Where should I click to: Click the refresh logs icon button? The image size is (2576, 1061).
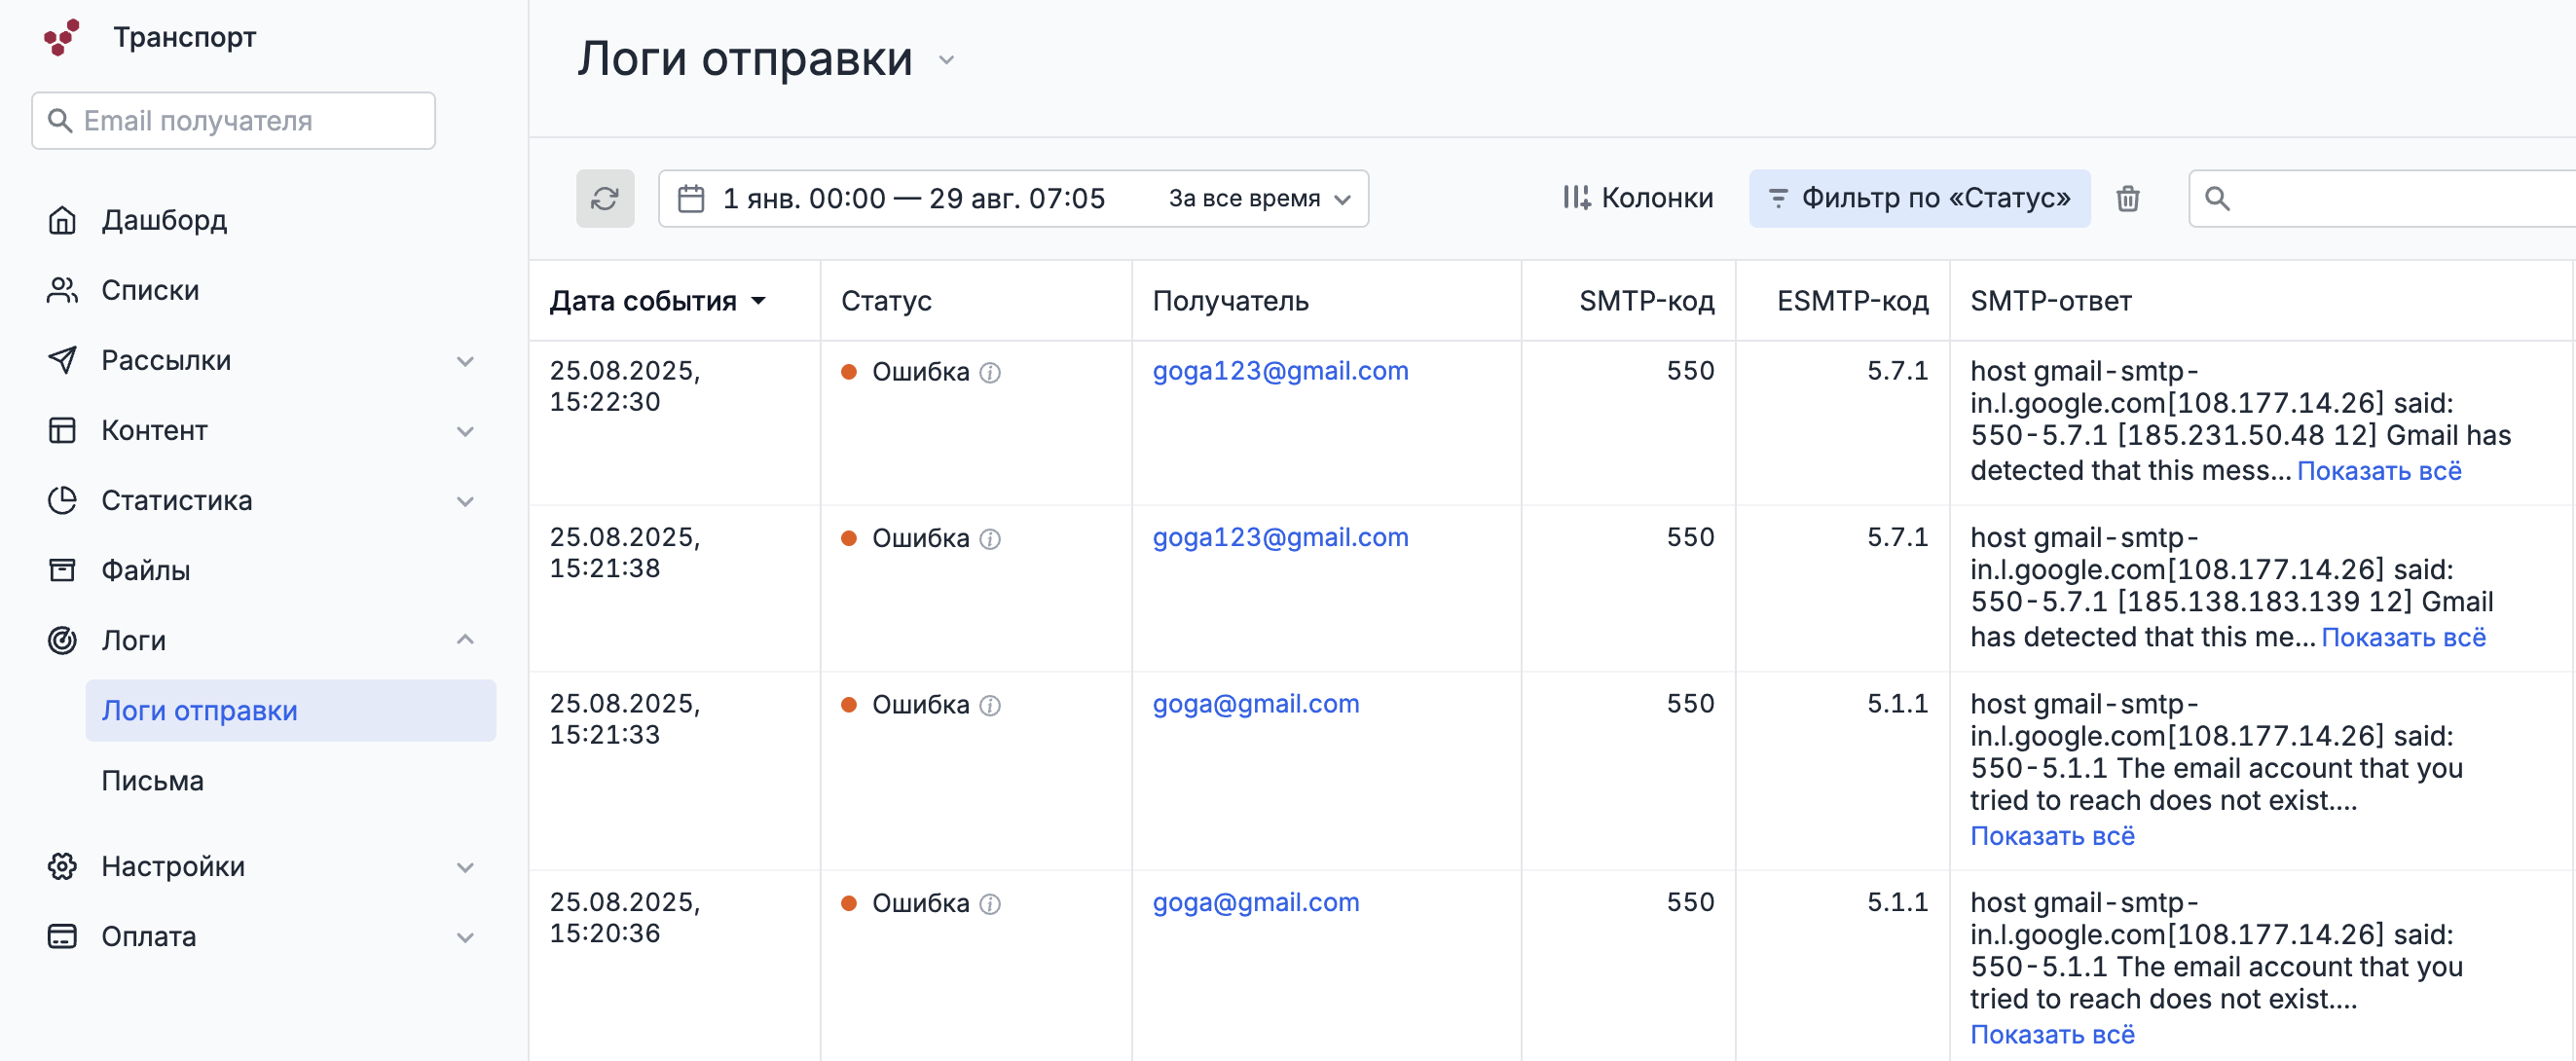604,198
